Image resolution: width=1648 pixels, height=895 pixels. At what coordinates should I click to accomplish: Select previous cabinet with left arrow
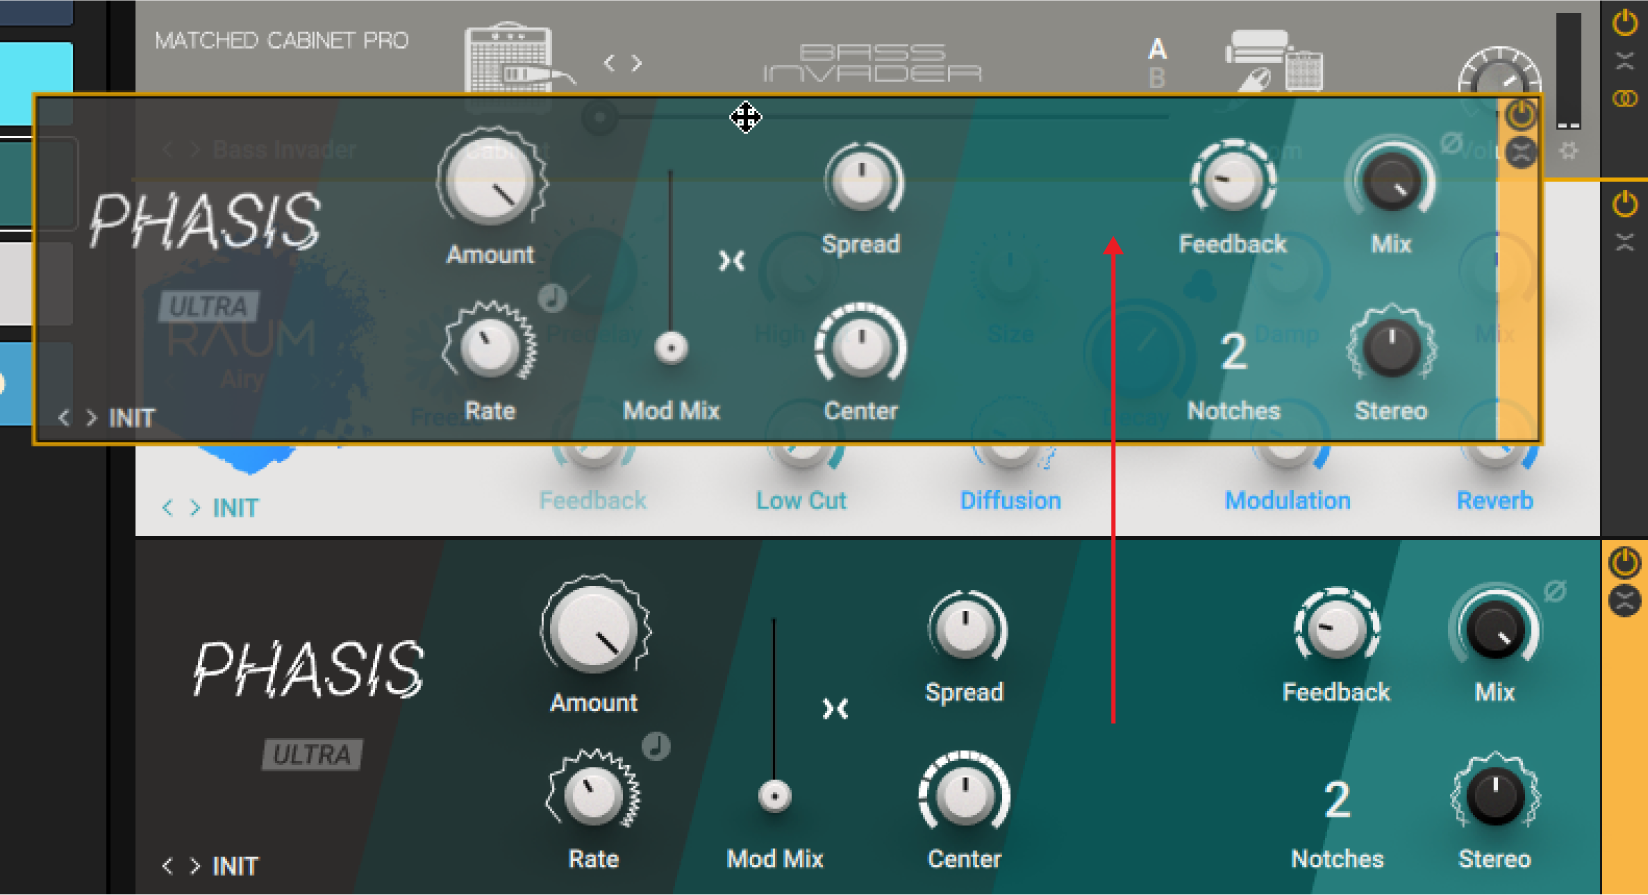[x=609, y=63]
